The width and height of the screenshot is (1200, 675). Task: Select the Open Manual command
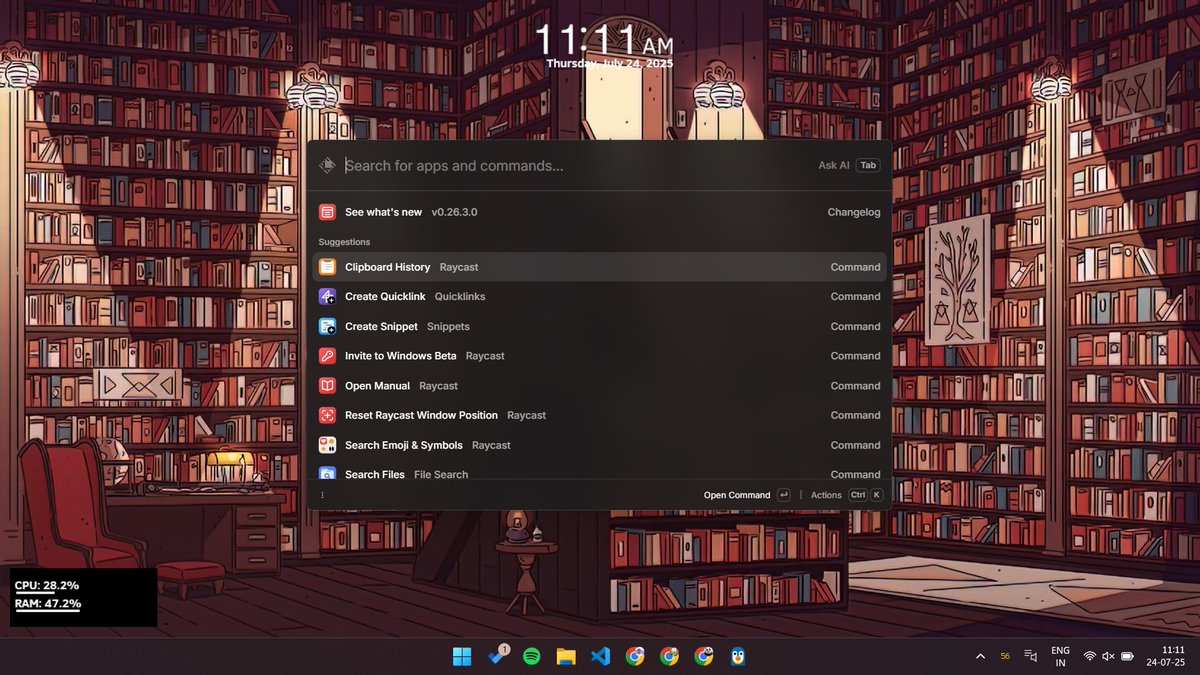[x=599, y=385]
